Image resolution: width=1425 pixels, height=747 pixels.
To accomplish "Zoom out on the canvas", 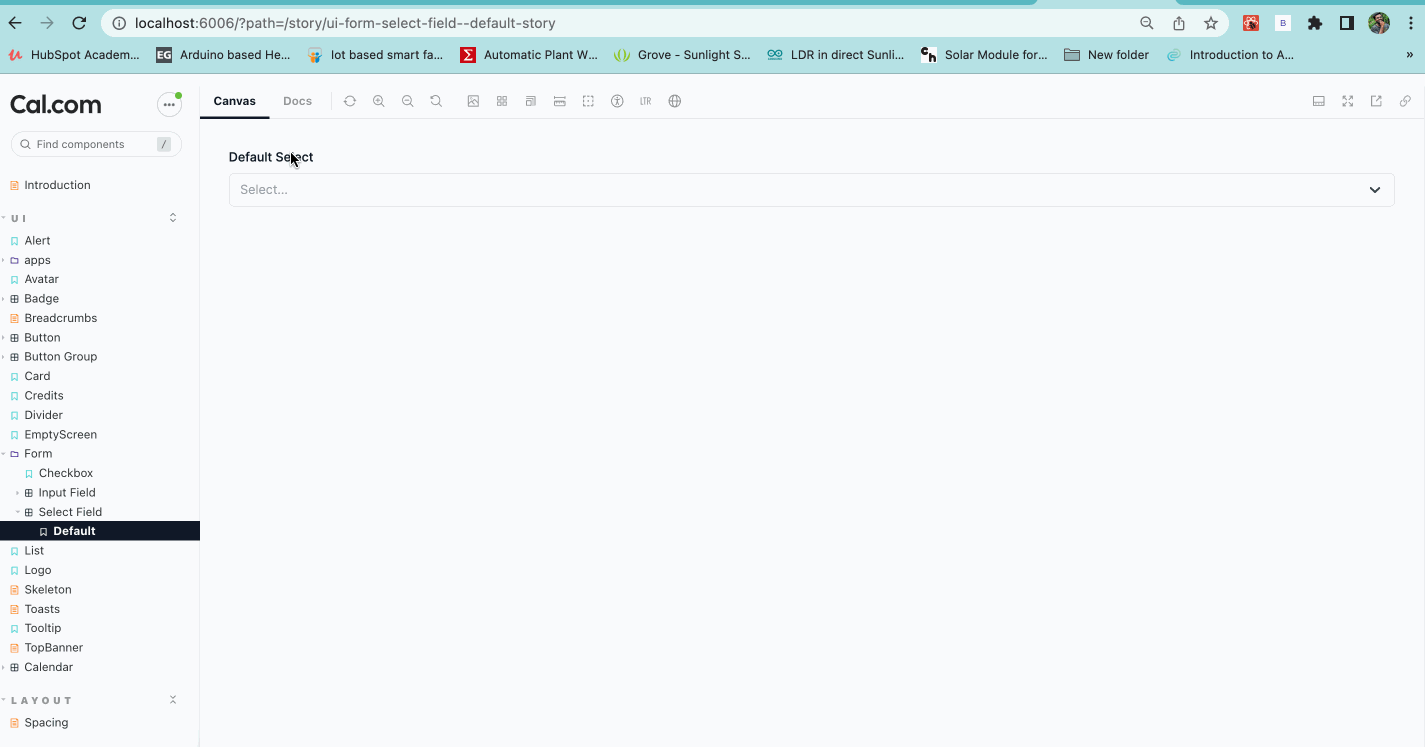I will (x=407, y=100).
